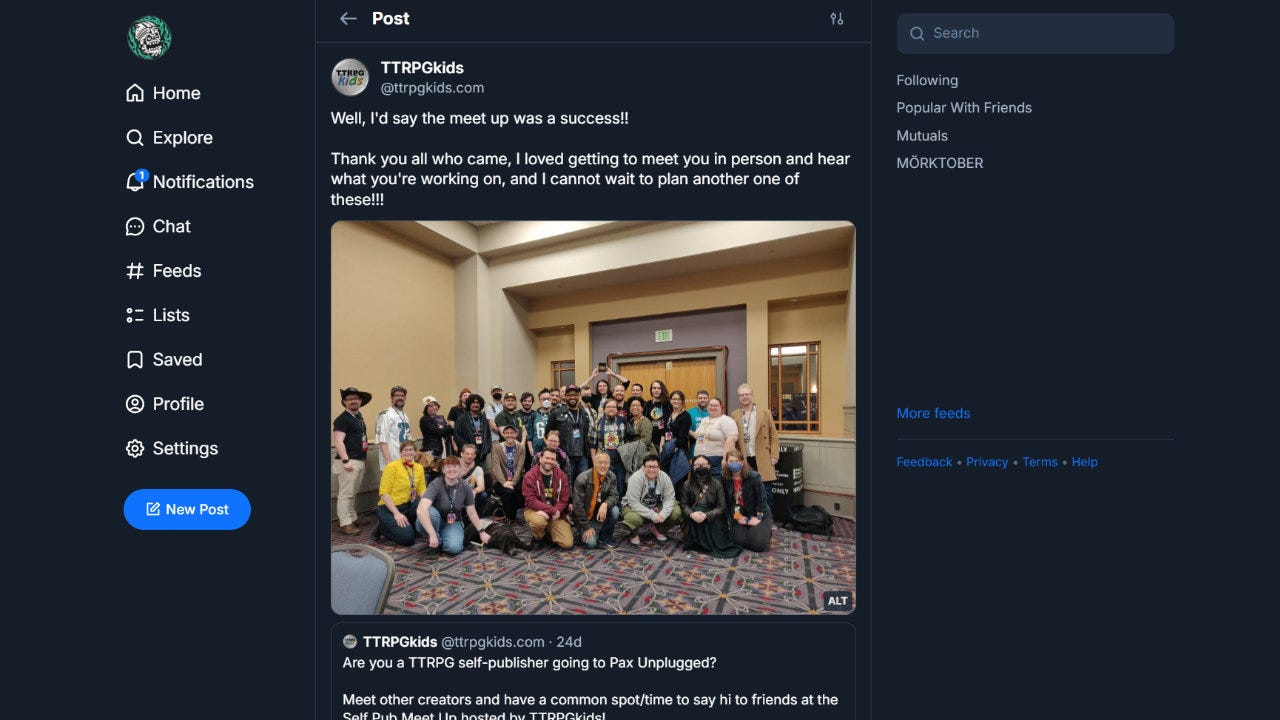
Task: Open Feeds via the hashtag icon
Action: tap(135, 270)
